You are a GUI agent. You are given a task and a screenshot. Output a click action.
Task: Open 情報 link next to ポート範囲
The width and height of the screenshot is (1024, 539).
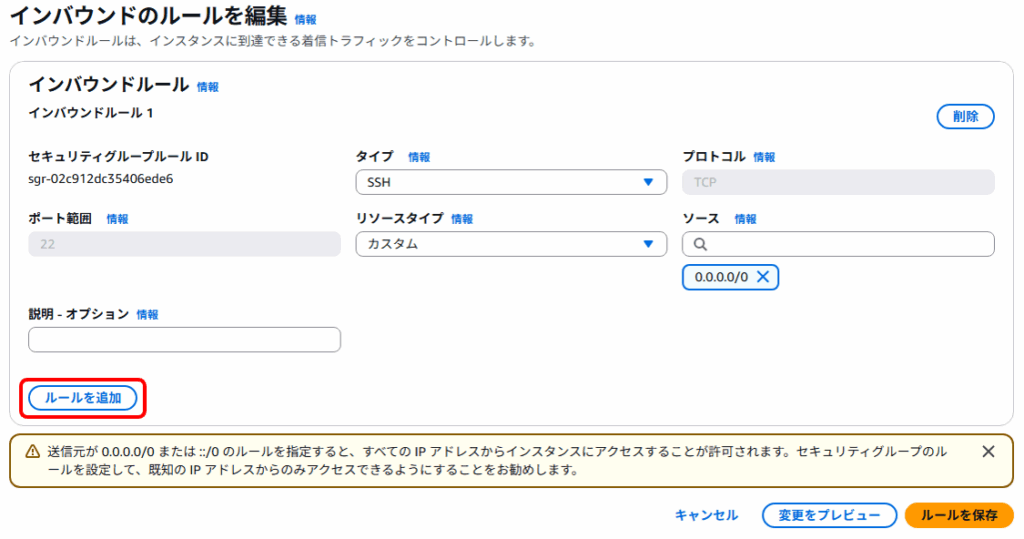tap(117, 219)
